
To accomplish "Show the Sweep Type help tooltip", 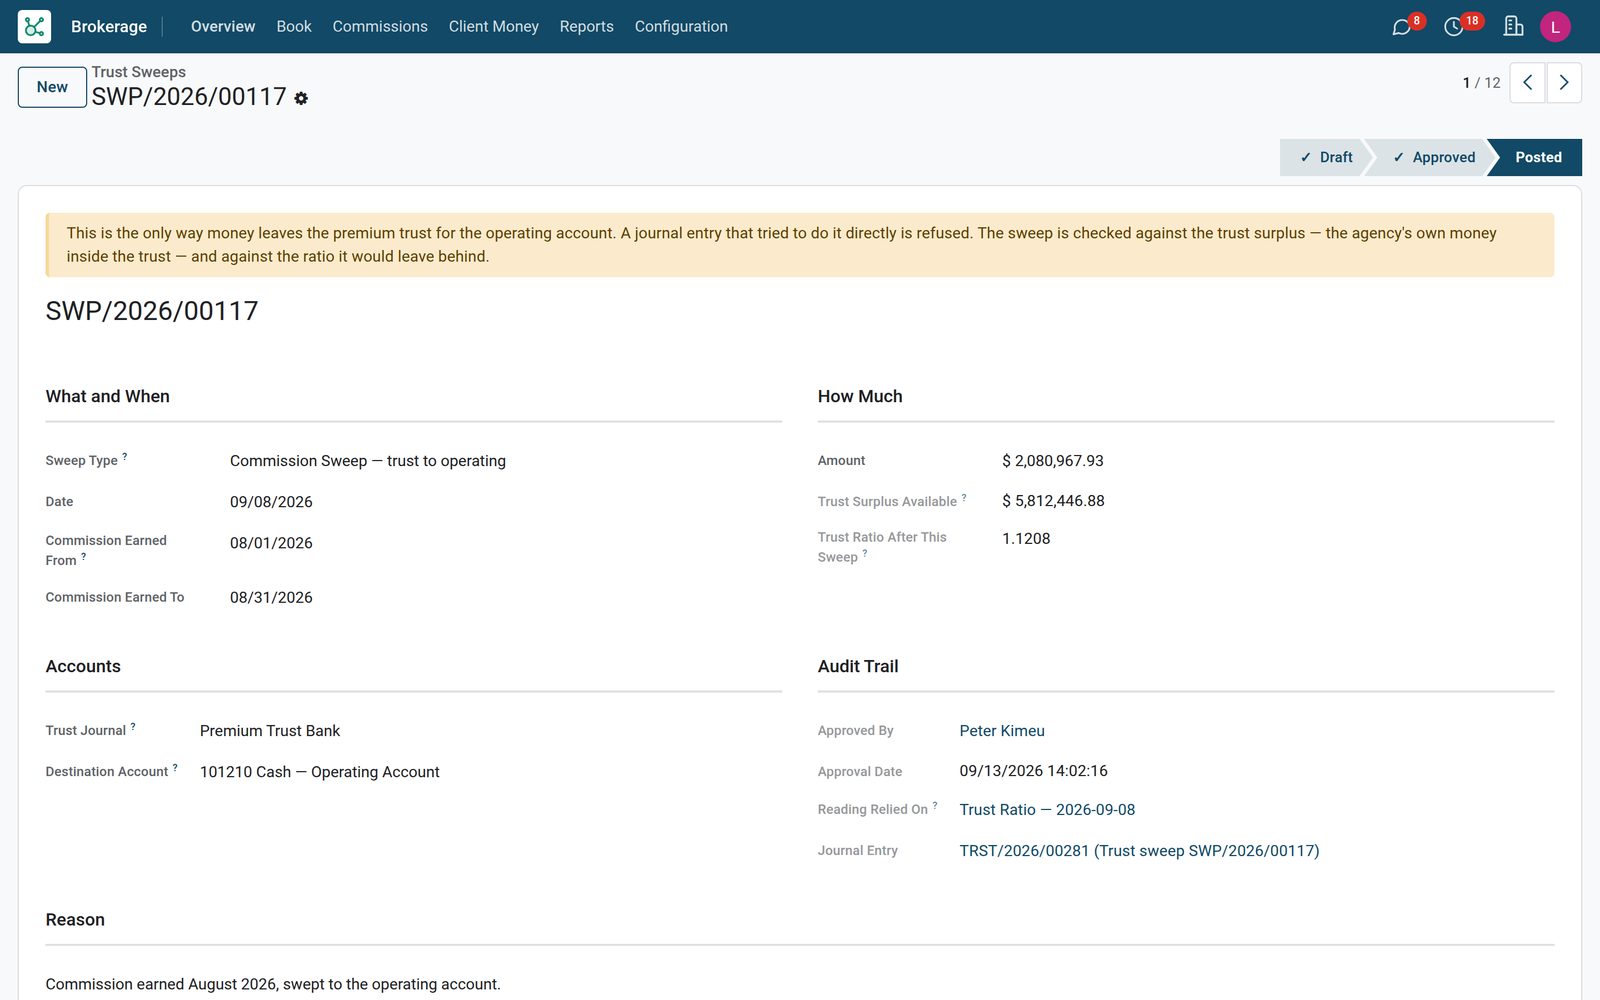I will click(125, 456).
